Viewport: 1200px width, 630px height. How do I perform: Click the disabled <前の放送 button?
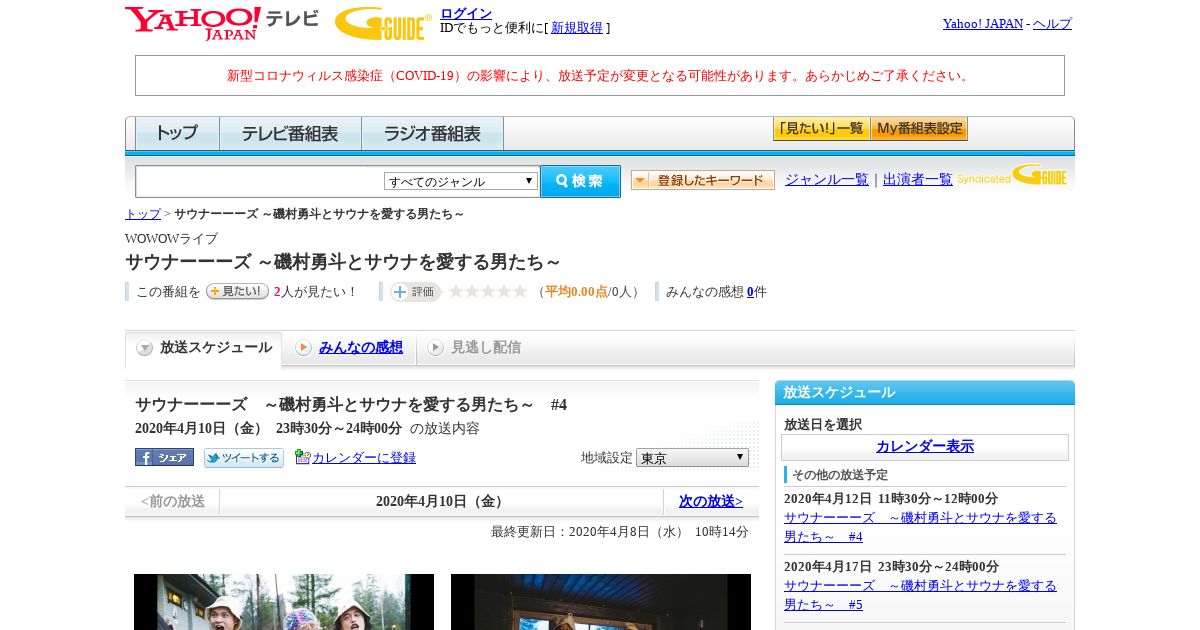pyautogui.click(x=173, y=501)
